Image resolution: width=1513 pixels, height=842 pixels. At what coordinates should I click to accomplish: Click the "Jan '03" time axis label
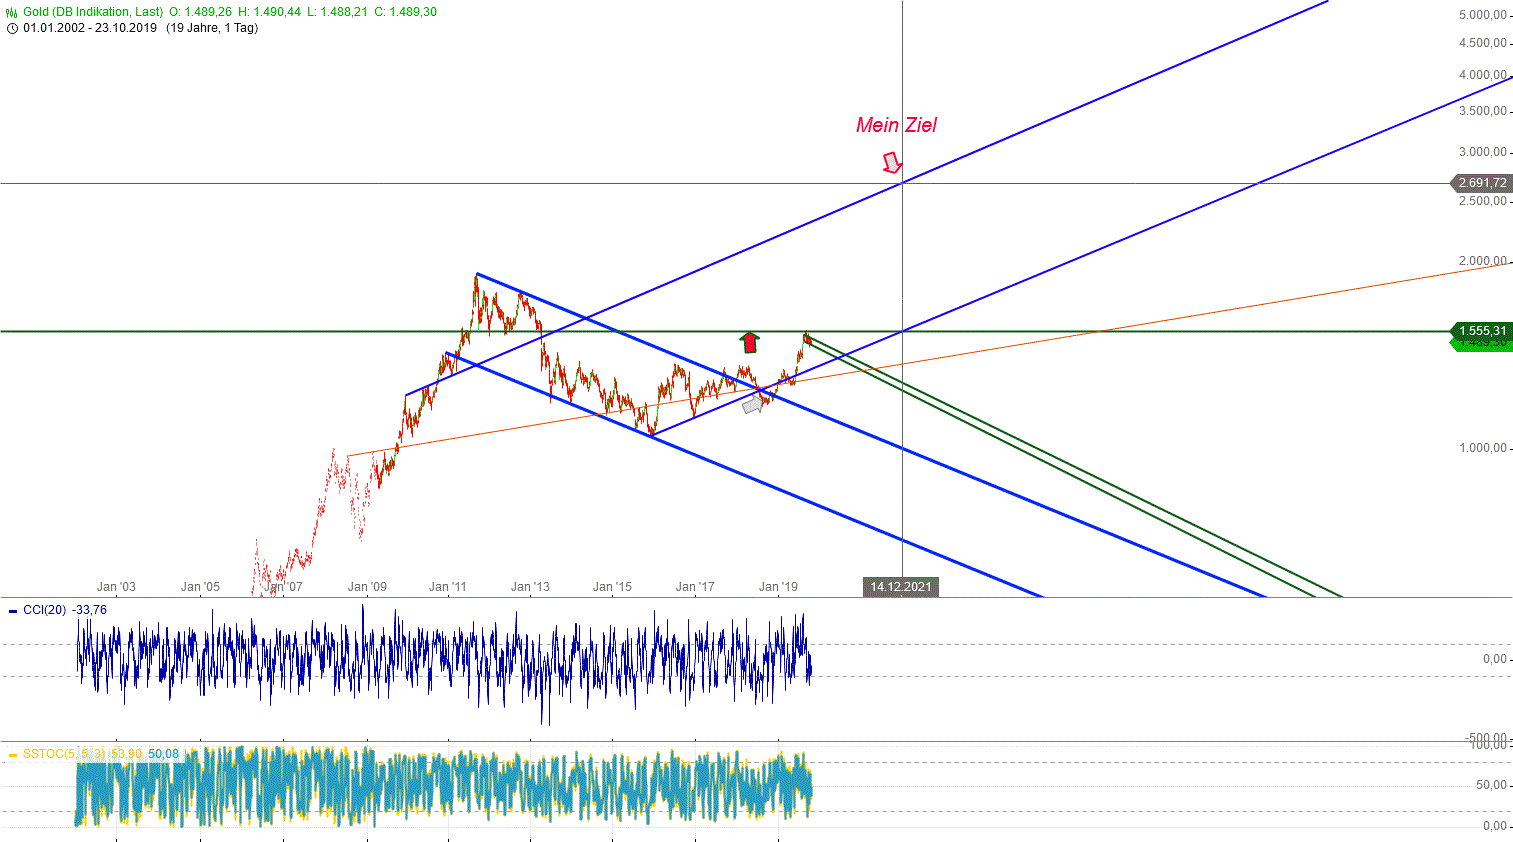116,587
